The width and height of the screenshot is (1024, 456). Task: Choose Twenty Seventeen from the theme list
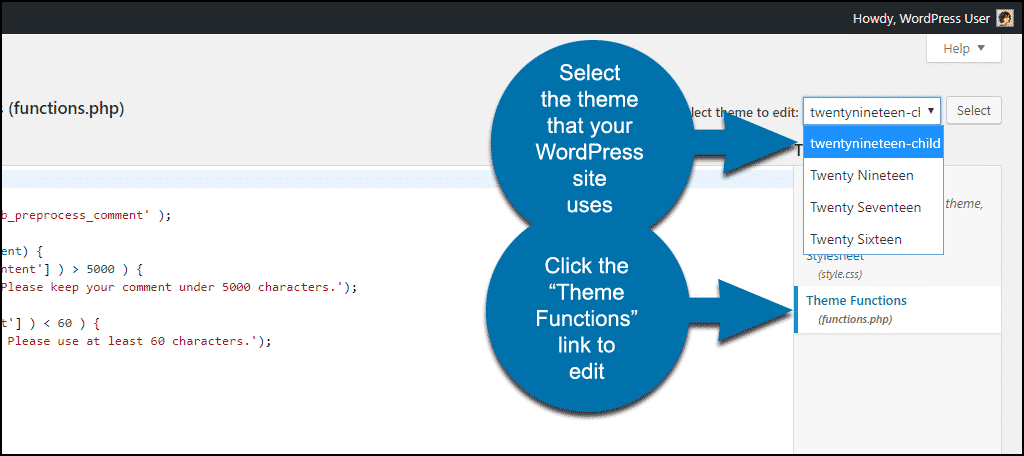[x=874, y=207]
